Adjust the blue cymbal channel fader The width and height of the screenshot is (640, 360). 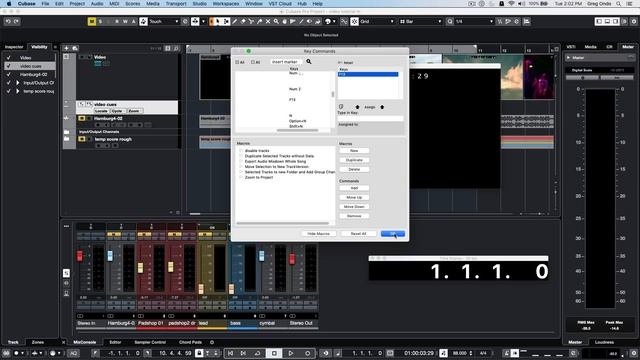point(262,256)
